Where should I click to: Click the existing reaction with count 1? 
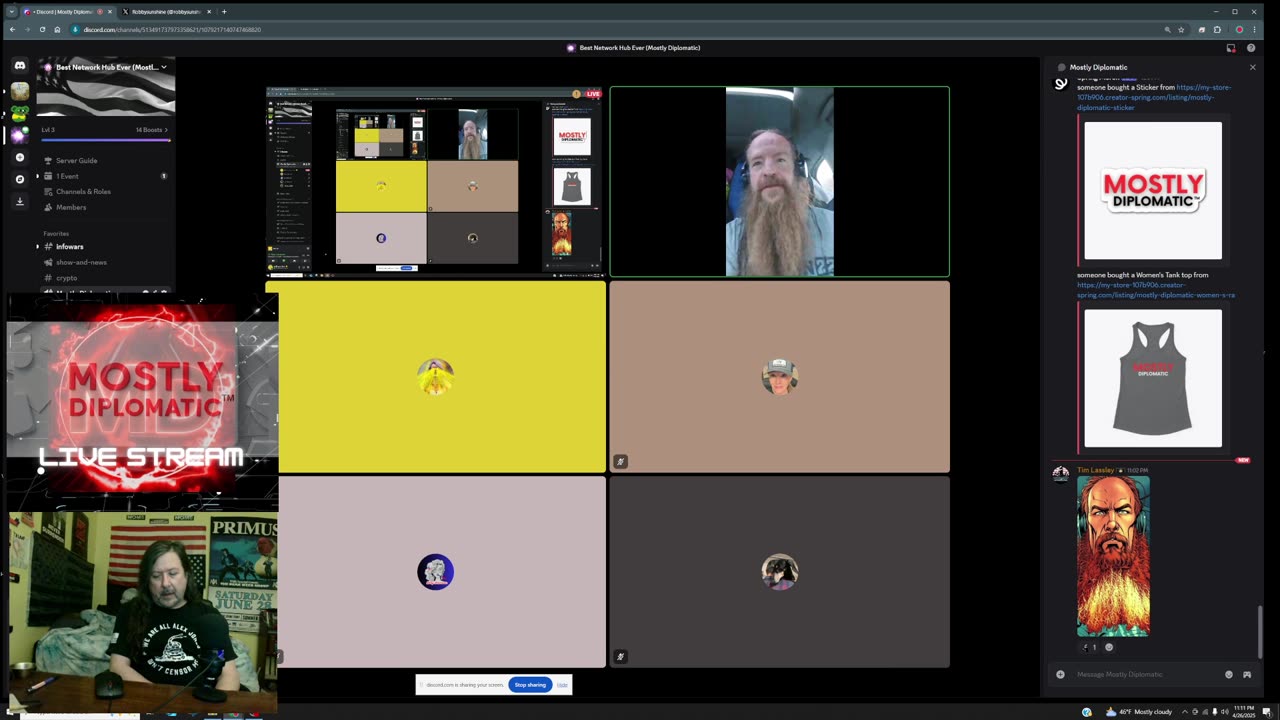(1088, 647)
